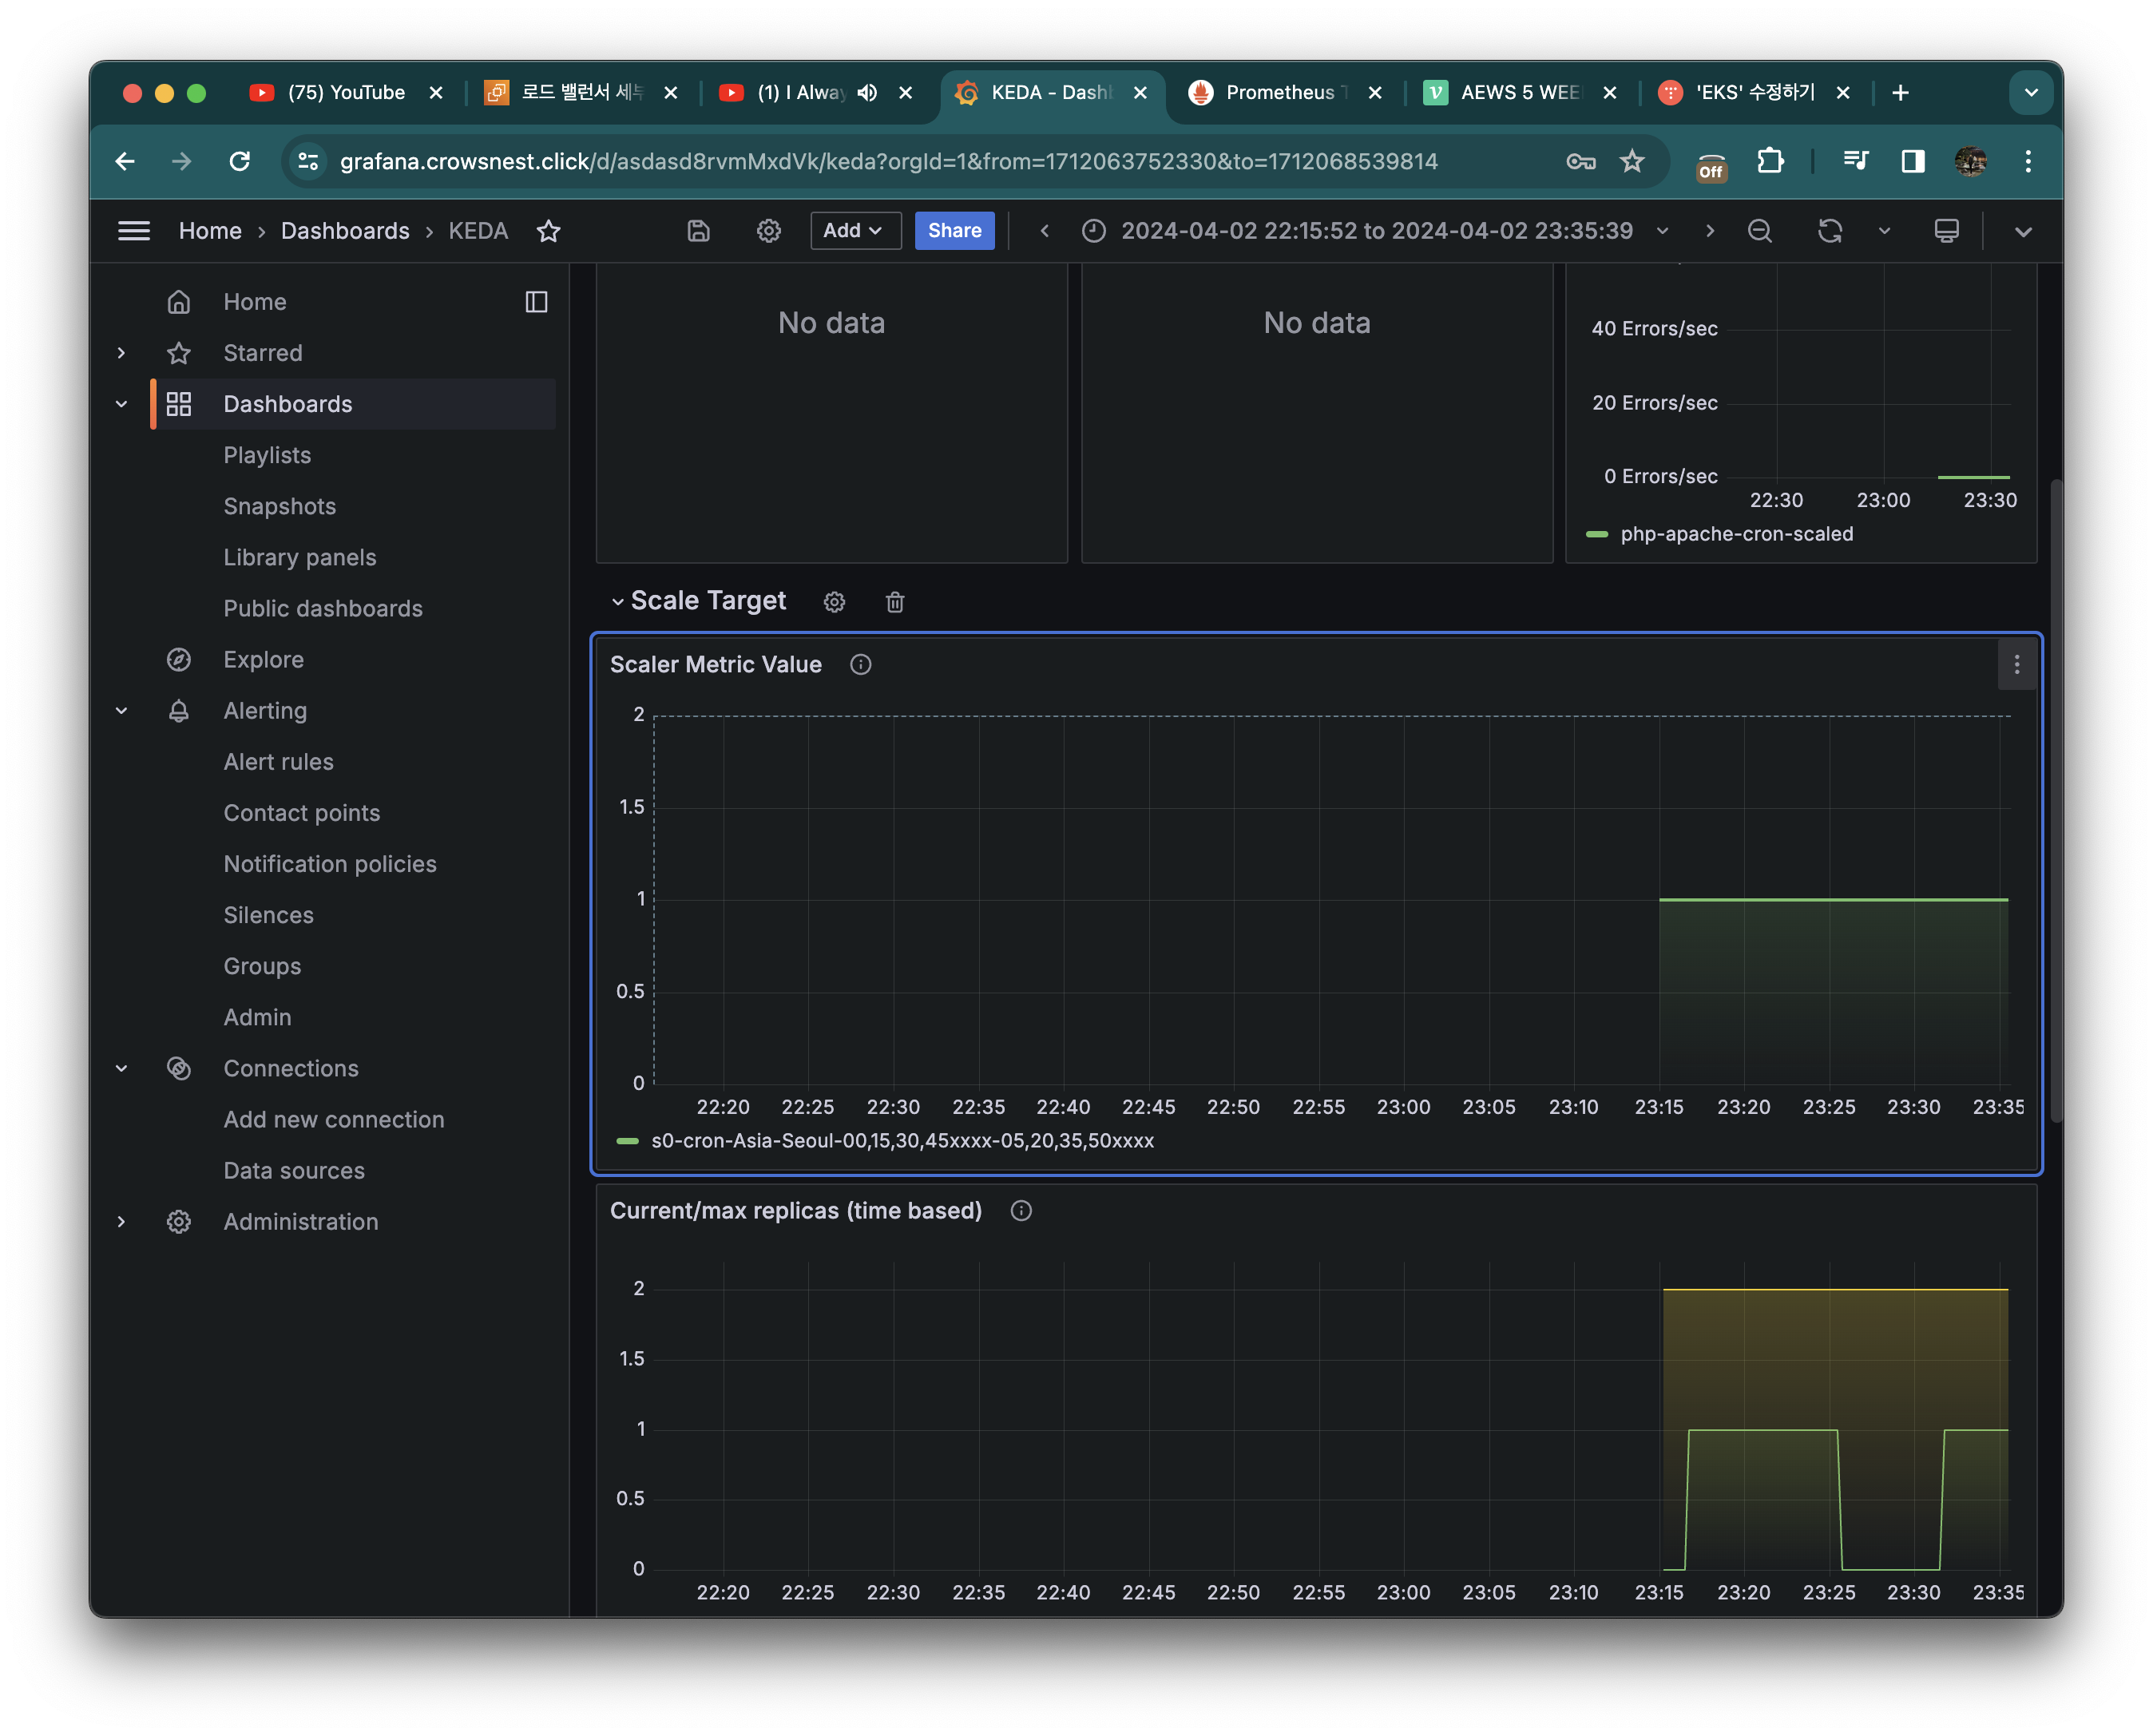This screenshot has width=2153, height=1736.
Task: Open Scaler Metric Value panel menu dots
Action: [x=2016, y=665]
